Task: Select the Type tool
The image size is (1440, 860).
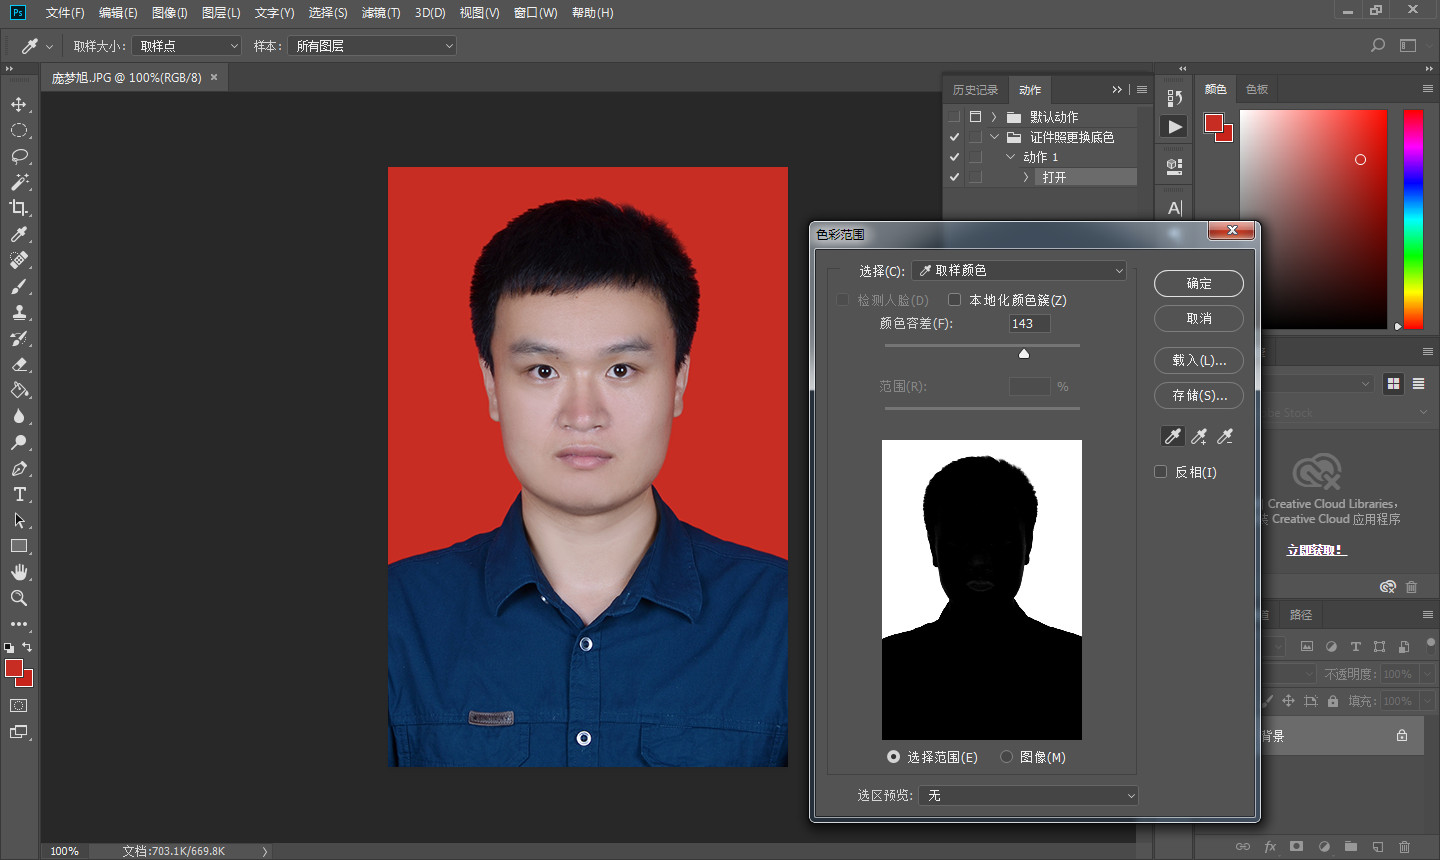Action: click(19, 494)
